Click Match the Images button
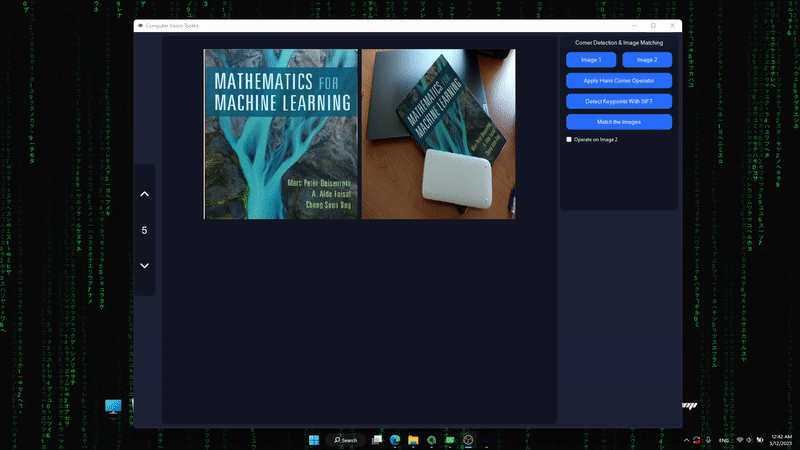The image size is (800, 450). coord(619,122)
